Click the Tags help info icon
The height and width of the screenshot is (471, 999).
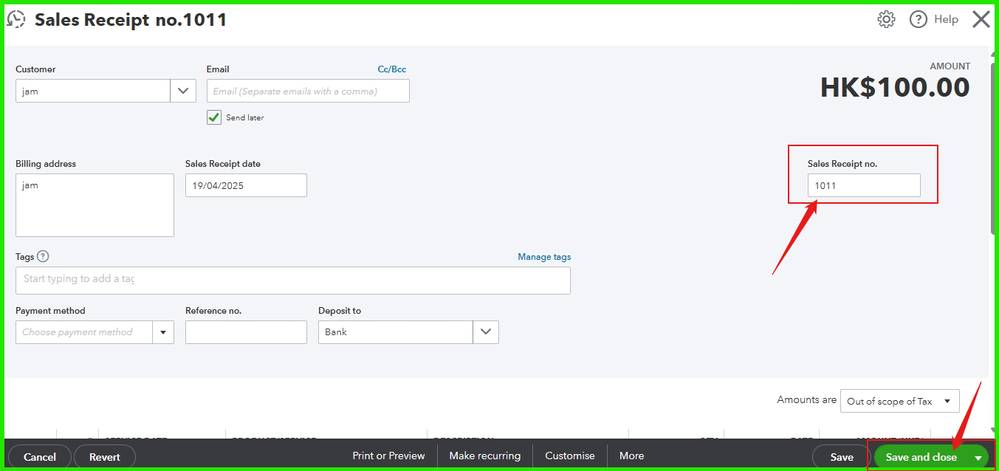(x=43, y=256)
